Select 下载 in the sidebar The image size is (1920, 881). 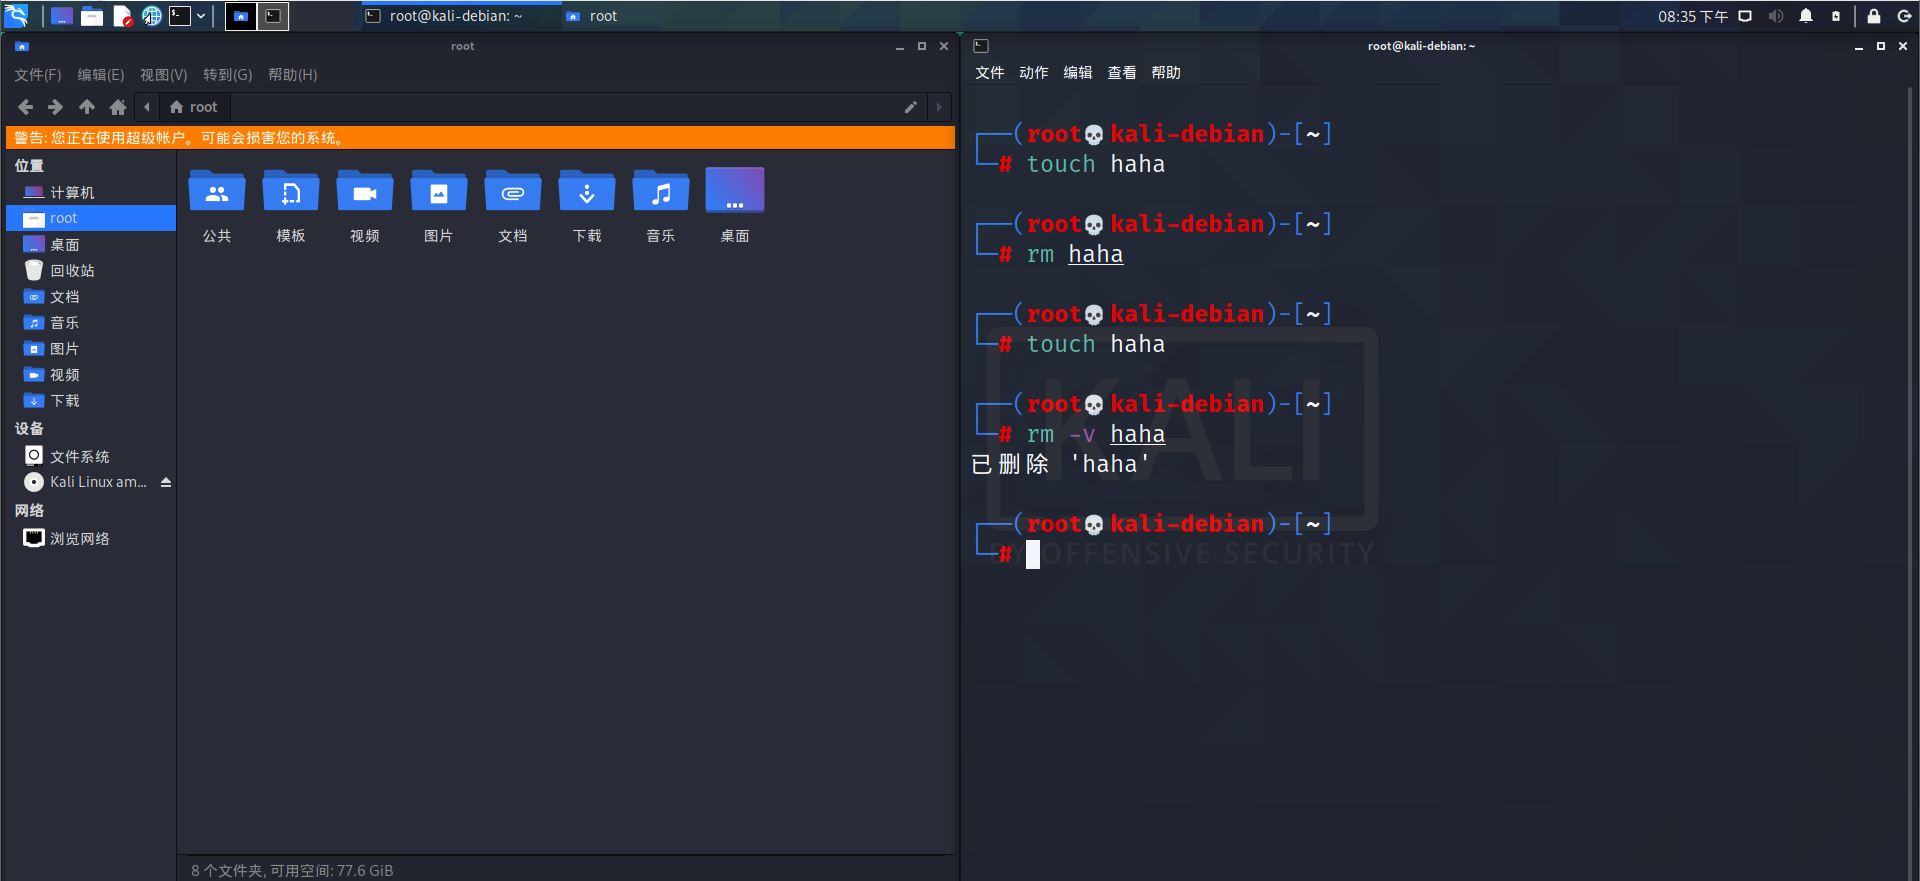pyautogui.click(x=91, y=400)
